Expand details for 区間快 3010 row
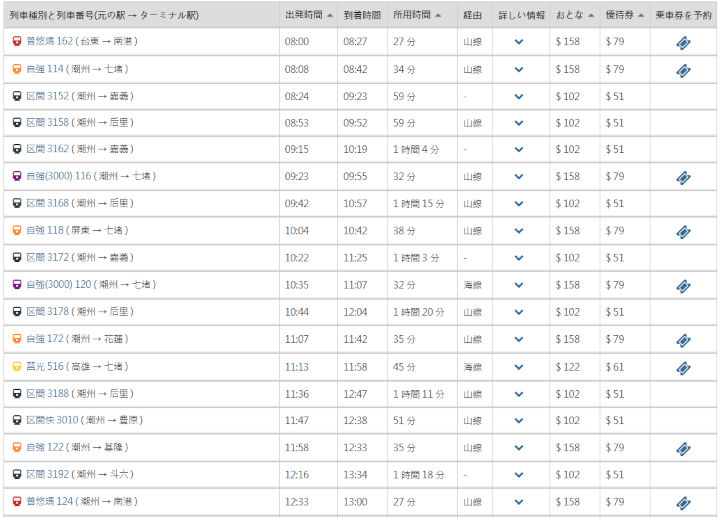Image resolution: width=720 pixels, height=518 pixels. coord(519,421)
